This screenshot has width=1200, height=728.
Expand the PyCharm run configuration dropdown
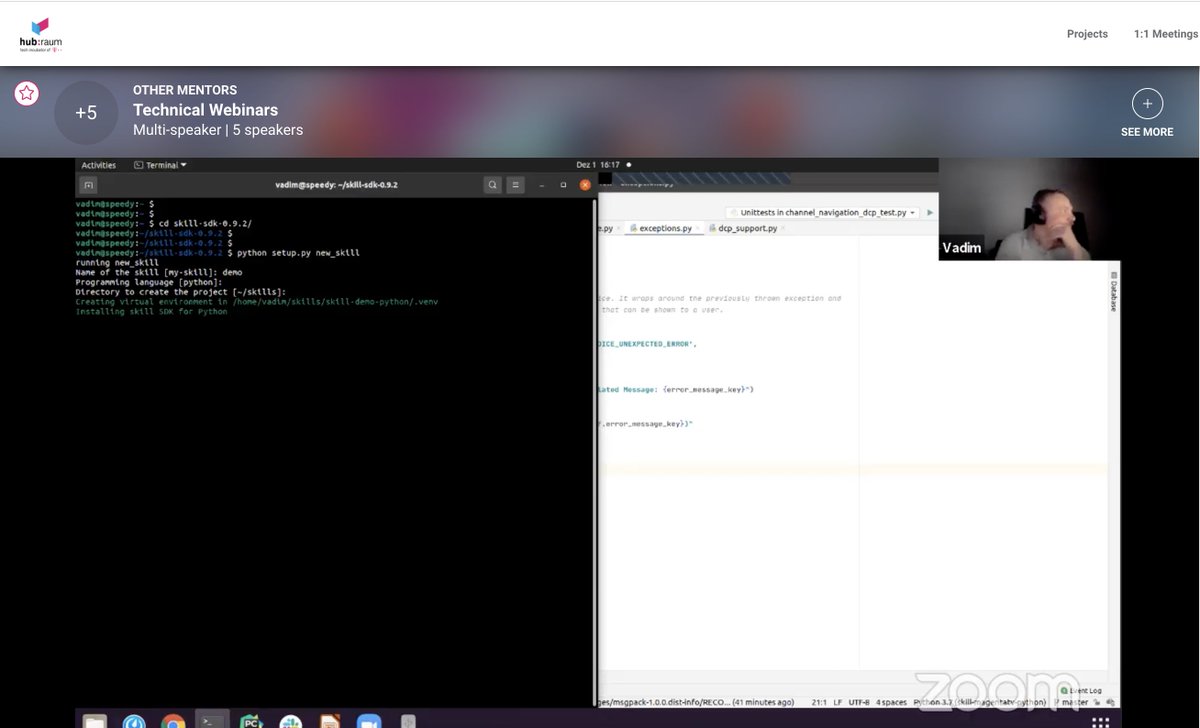point(824,213)
